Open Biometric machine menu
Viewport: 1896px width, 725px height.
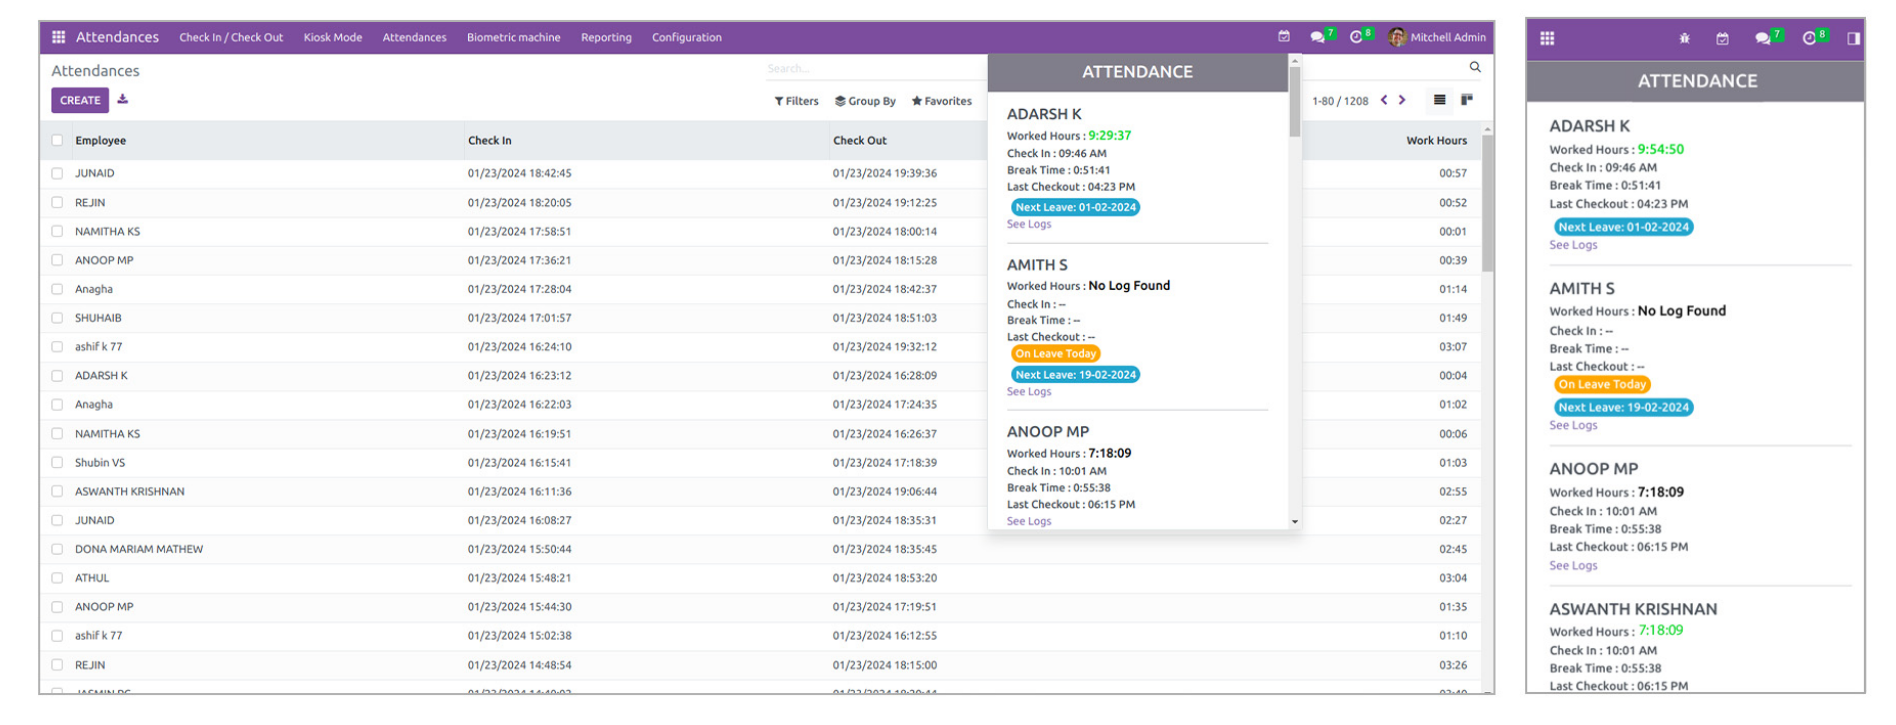514,37
